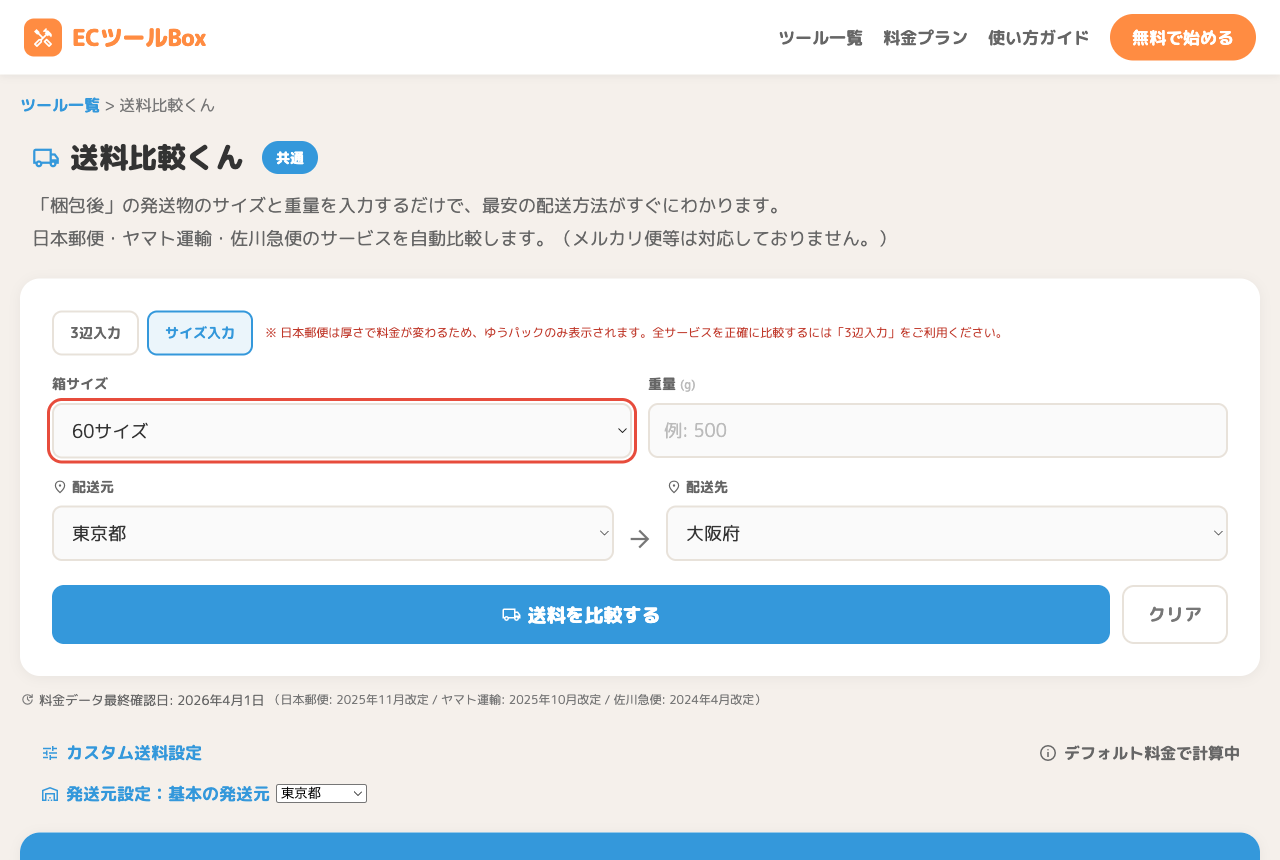
Task: Click the 料金データ最終確認日: 2026年4月1日 text
Action: (152, 700)
